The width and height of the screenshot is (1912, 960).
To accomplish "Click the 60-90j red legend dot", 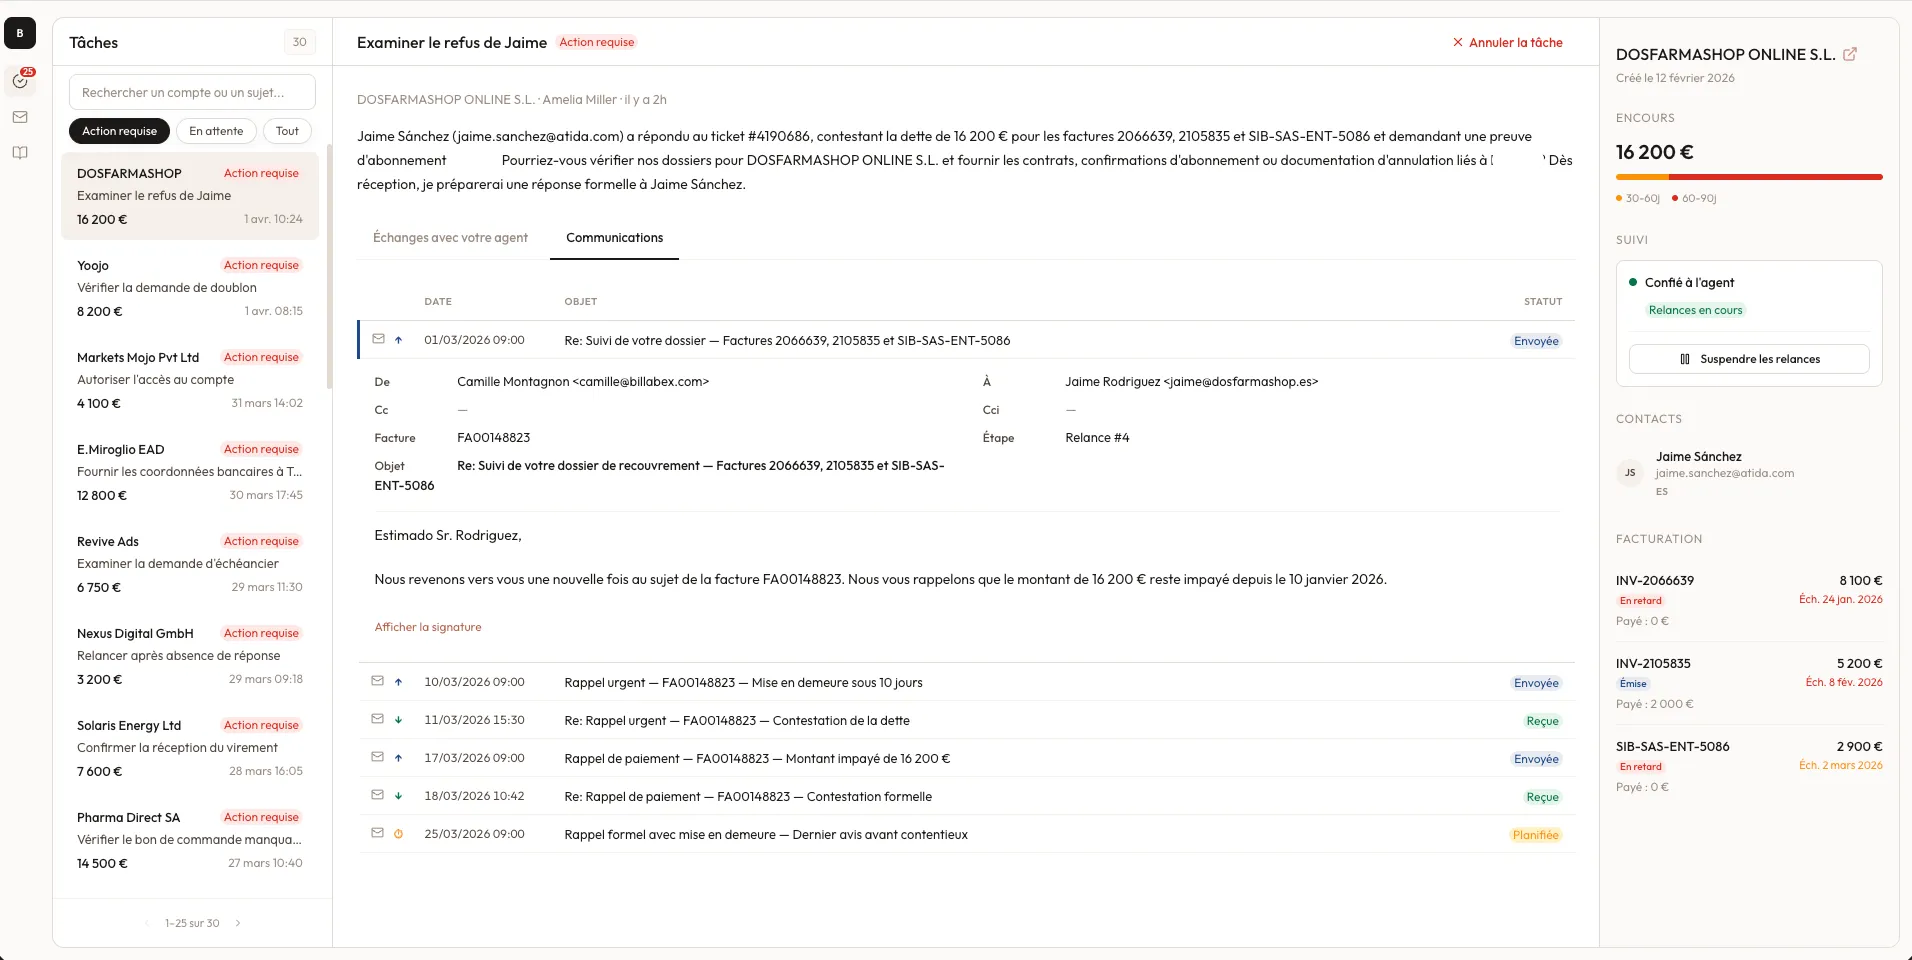I will 1675,198.
